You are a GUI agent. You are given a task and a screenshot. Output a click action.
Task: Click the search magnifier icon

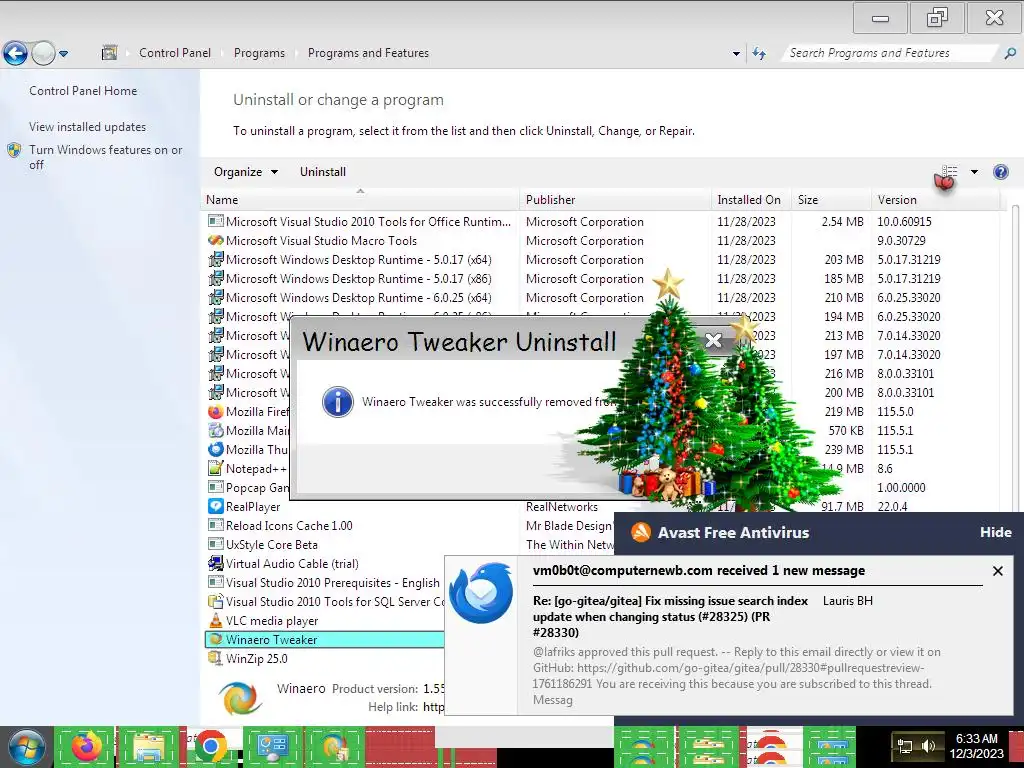1010,53
